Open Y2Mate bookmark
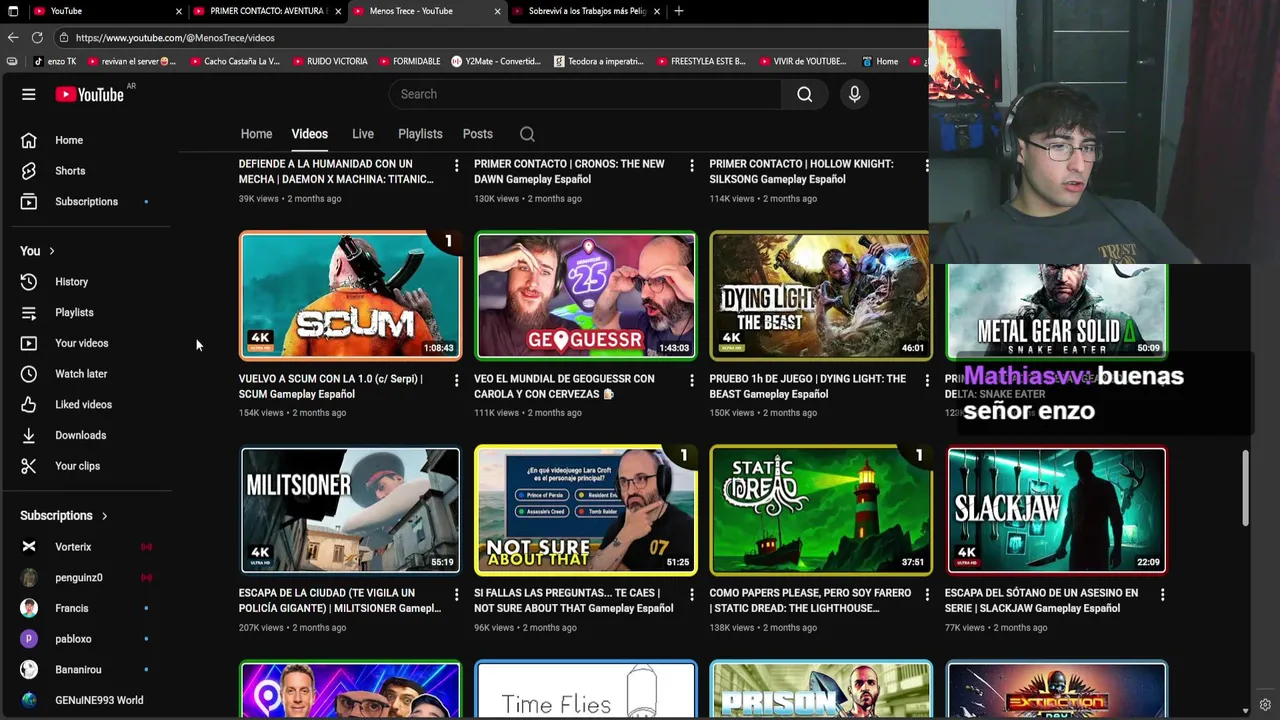The image size is (1280, 720). [x=495, y=61]
